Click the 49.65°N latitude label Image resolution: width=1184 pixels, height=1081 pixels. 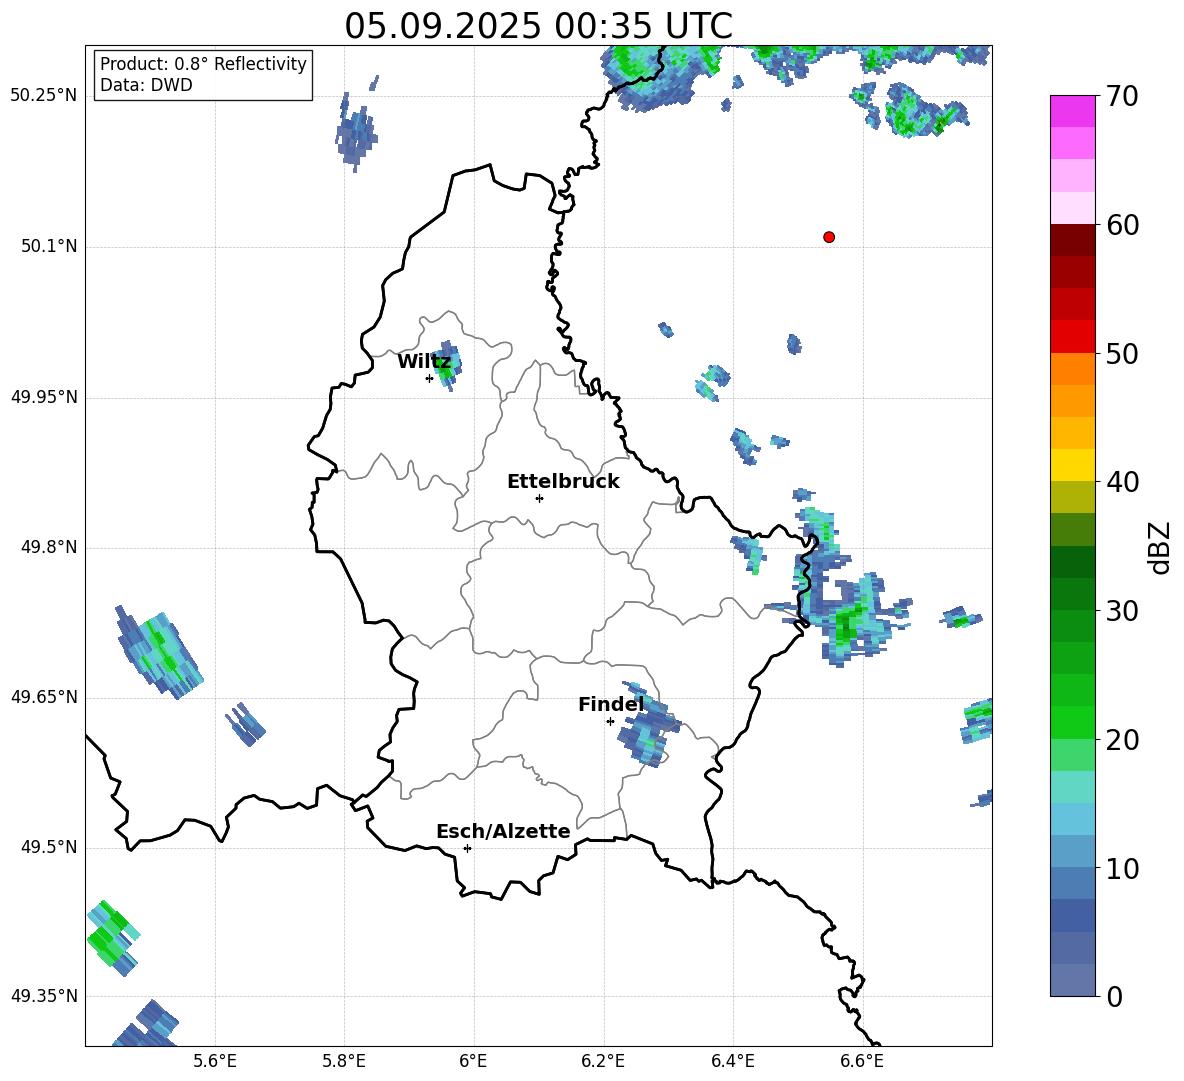(44, 696)
